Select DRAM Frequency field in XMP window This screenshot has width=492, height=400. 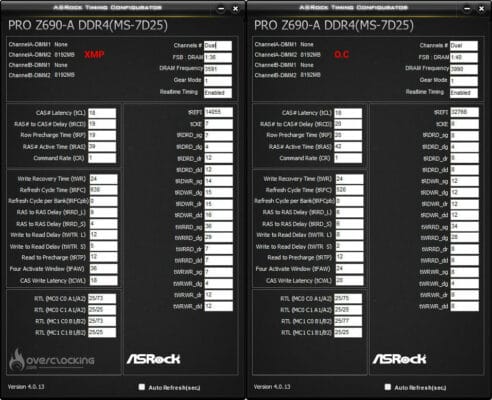(218, 69)
